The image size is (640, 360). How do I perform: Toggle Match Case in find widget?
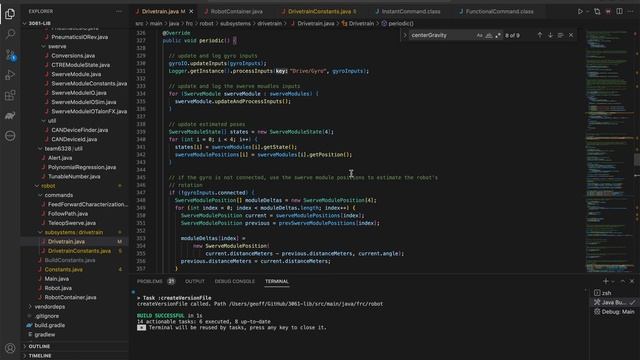click(480, 36)
